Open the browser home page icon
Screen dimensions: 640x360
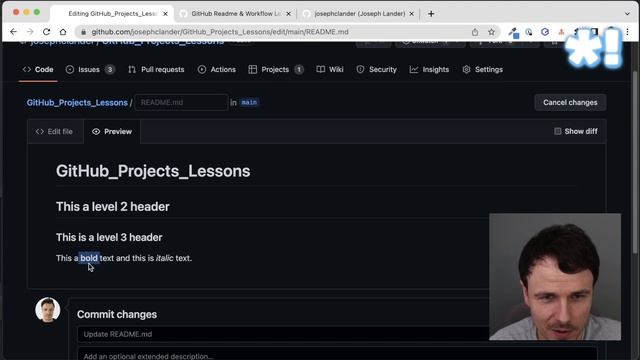click(63, 32)
